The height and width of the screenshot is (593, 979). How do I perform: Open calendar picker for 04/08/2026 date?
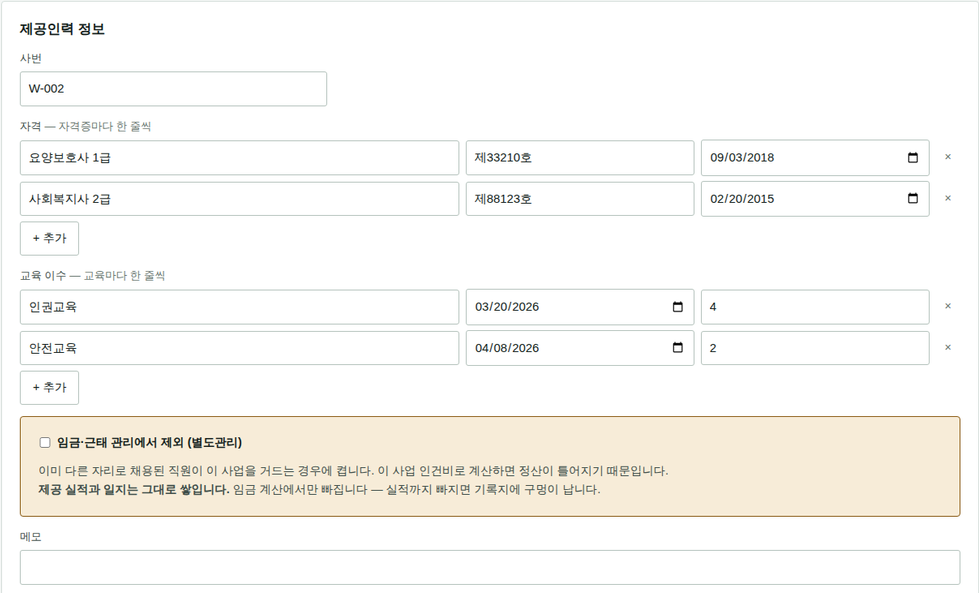(x=677, y=348)
